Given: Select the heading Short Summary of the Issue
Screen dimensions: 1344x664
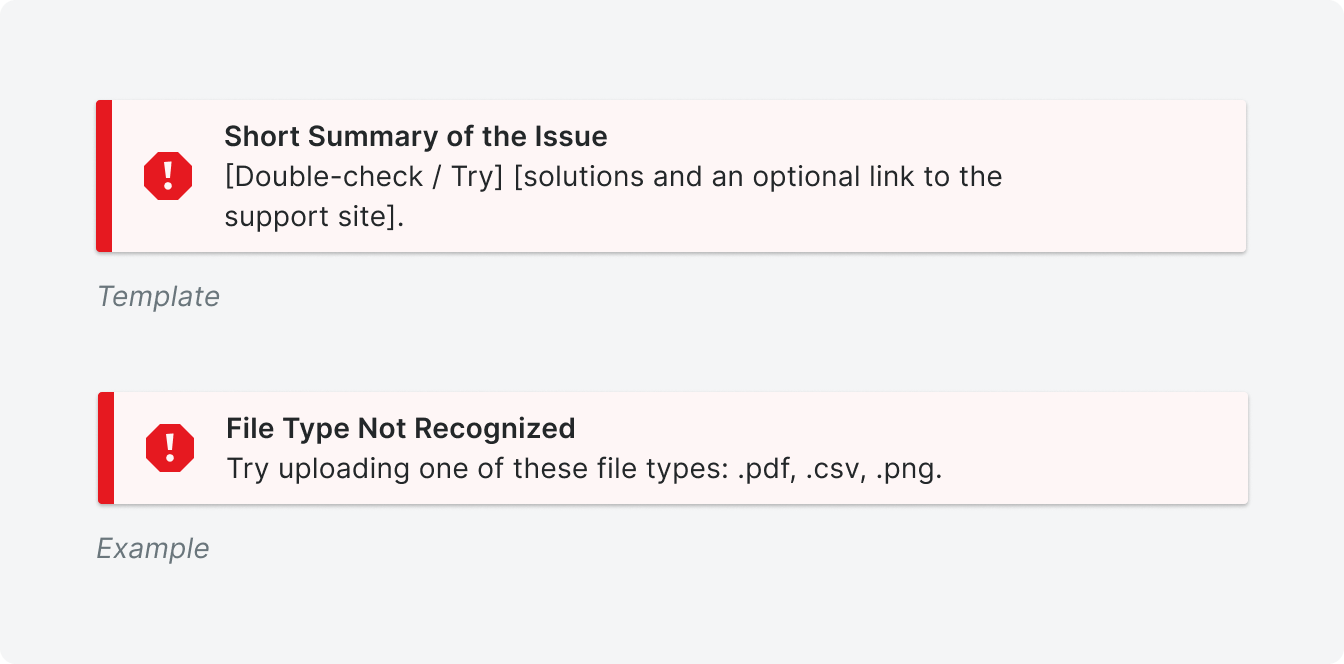Looking at the screenshot, I should pyautogui.click(x=416, y=136).
